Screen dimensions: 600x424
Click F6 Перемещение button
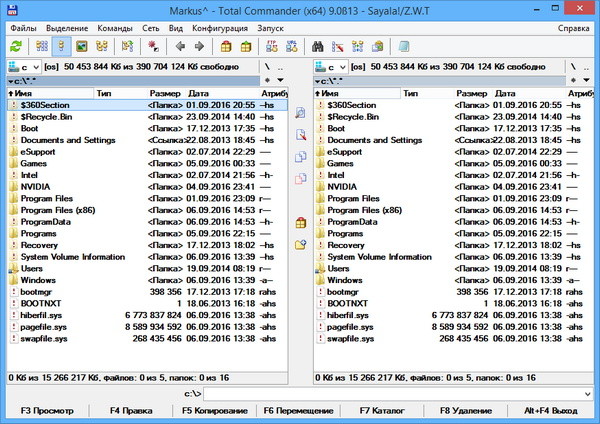coord(298,411)
